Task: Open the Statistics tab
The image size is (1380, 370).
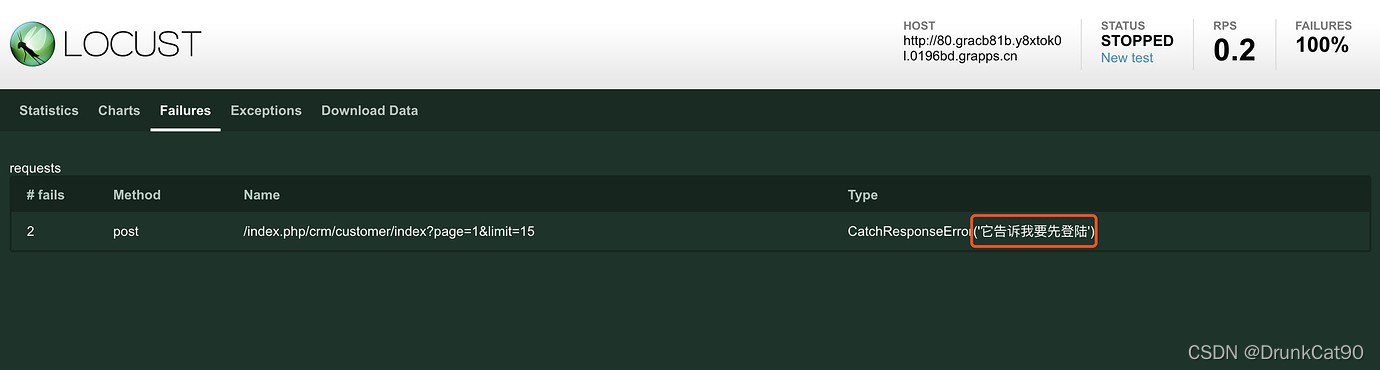Action: 49,110
